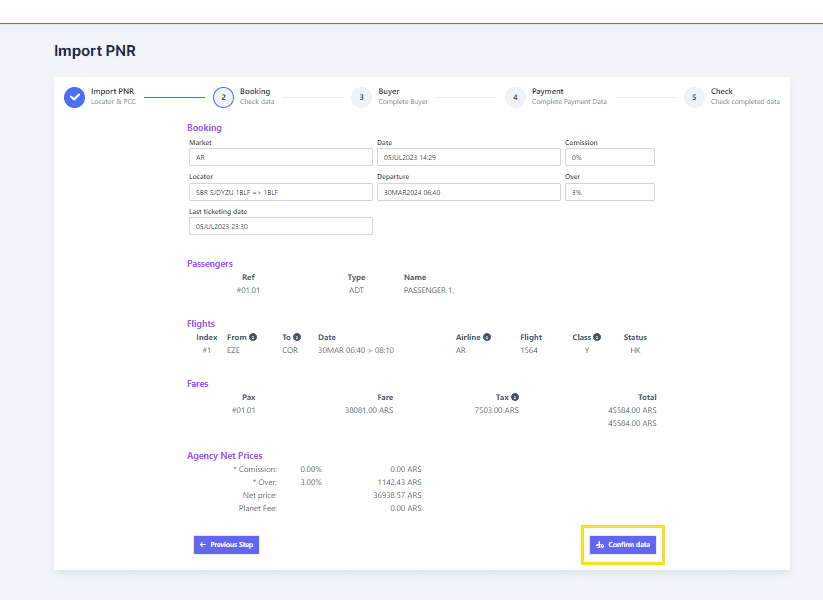Open the Payment step tab label

click(547, 92)
